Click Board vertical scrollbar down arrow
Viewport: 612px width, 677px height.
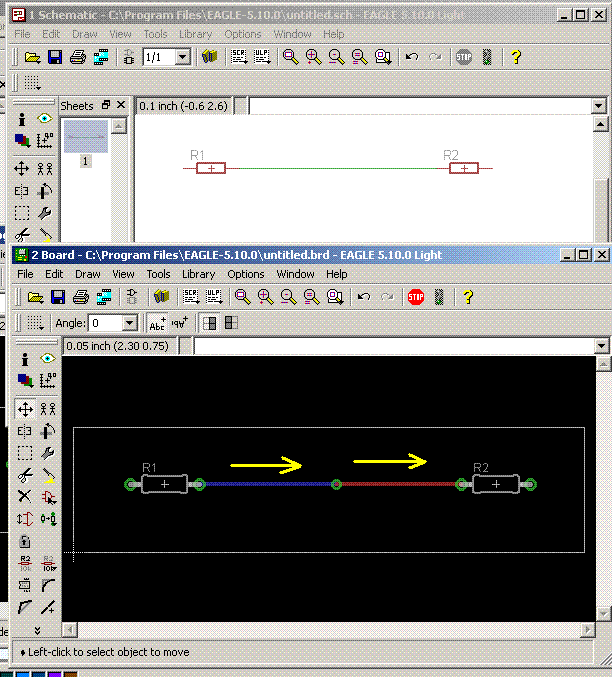pyautogui.click(x=603, y=614)
